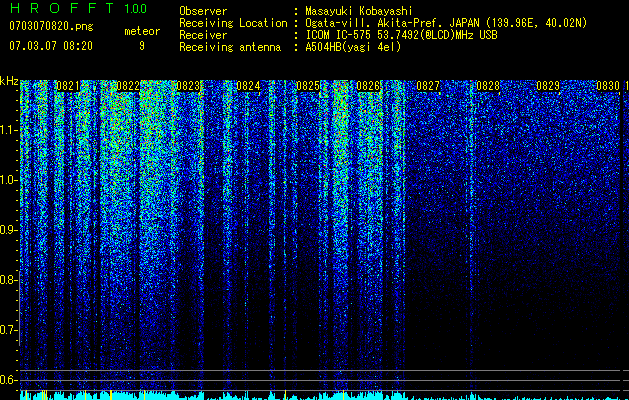The width and height of the screenshot is (629, 400).
Task: Click the 0823 time marker
Action: coord(188,86)
